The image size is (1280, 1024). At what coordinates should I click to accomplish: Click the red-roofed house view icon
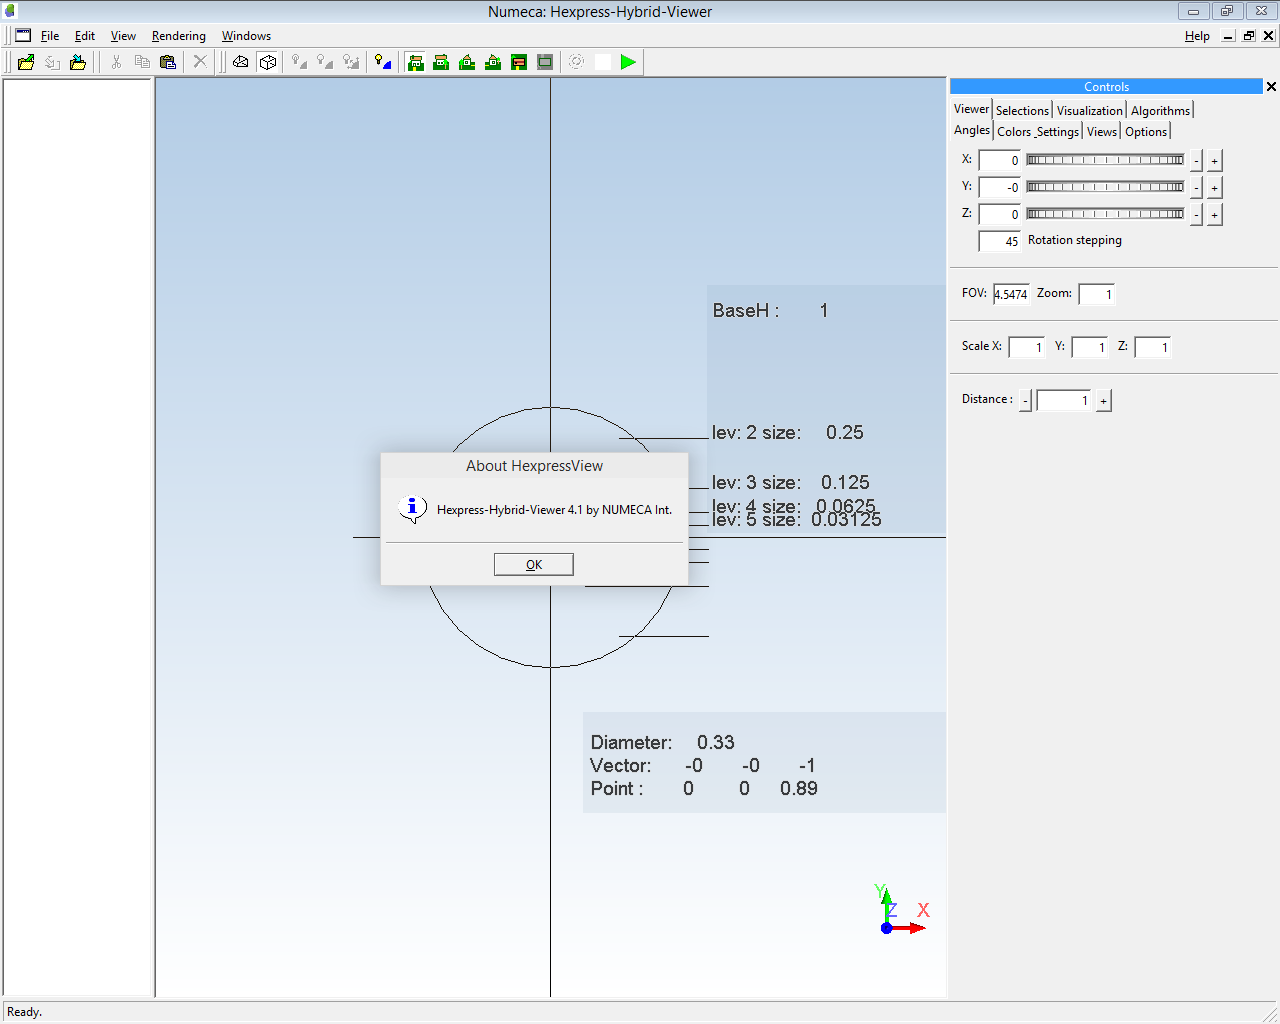pyautogui.click(x=519, y=62)
